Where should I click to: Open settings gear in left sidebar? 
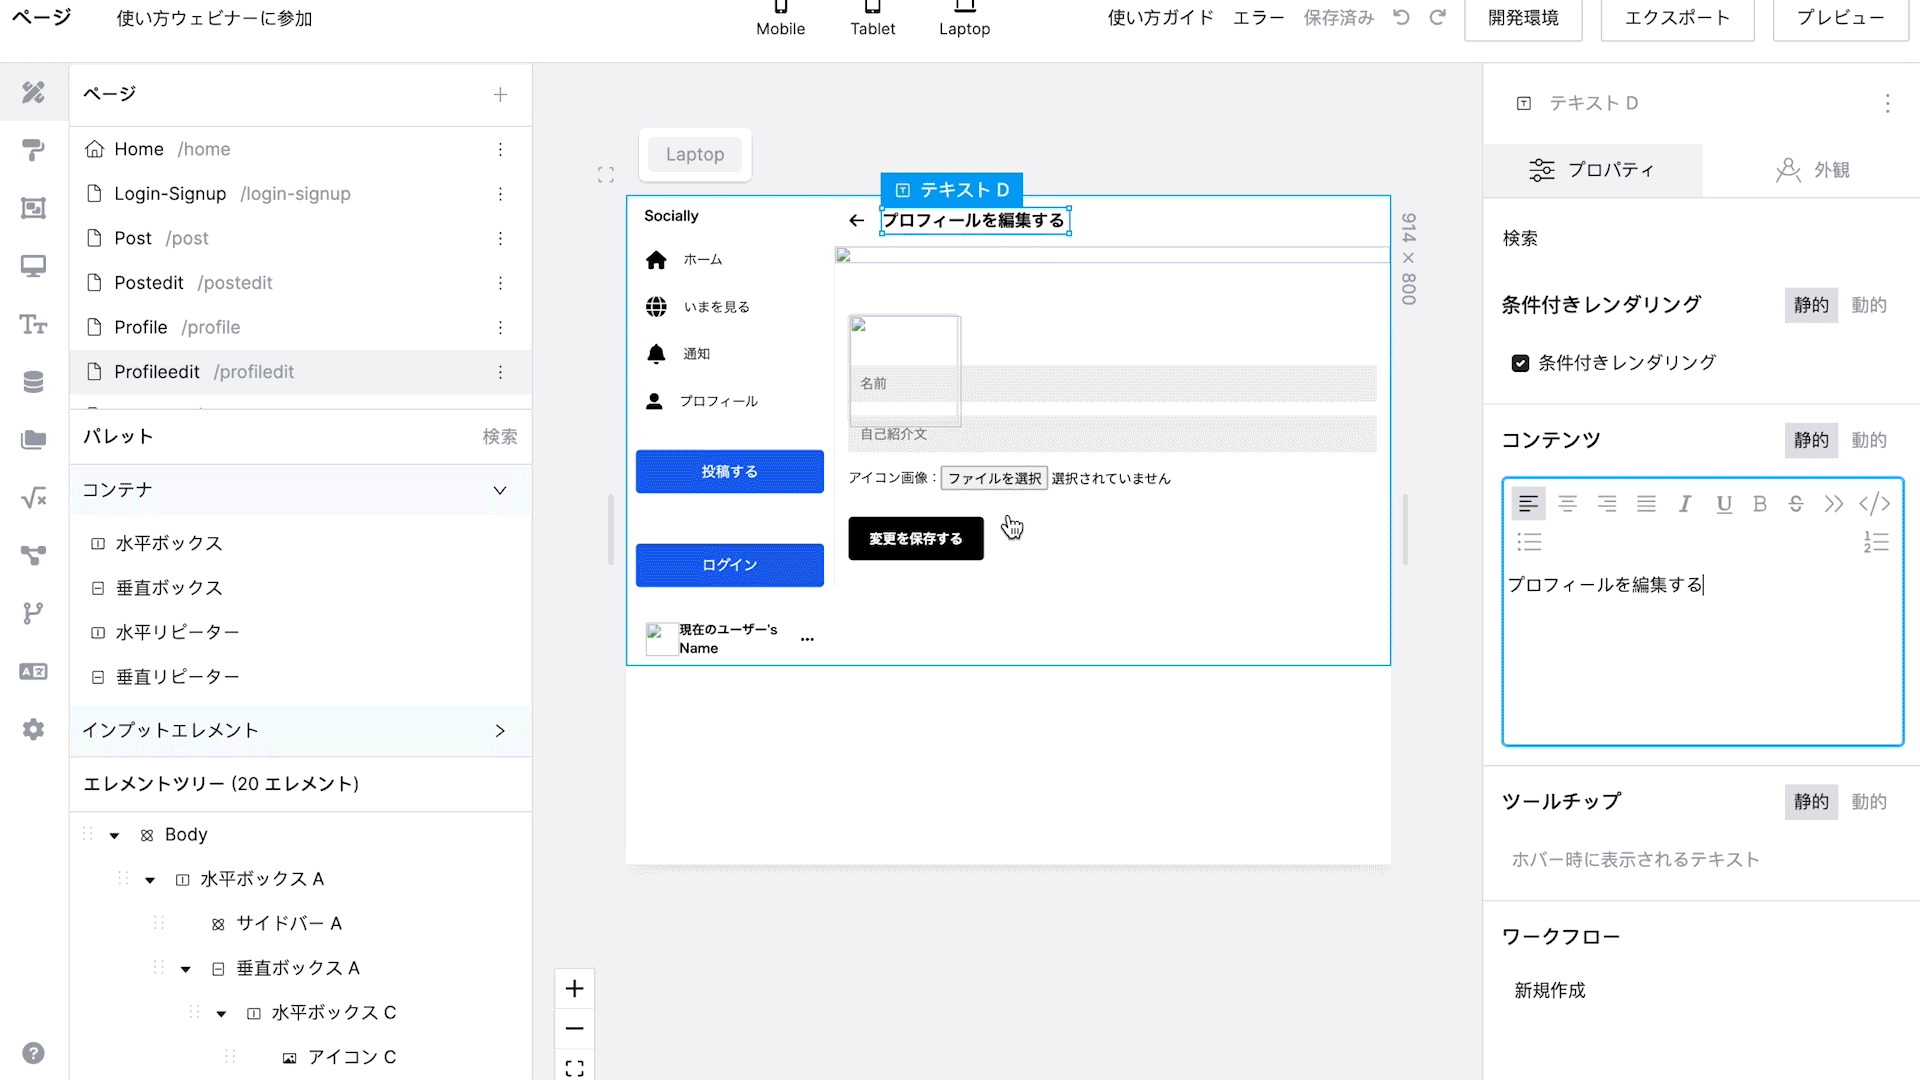33,729
